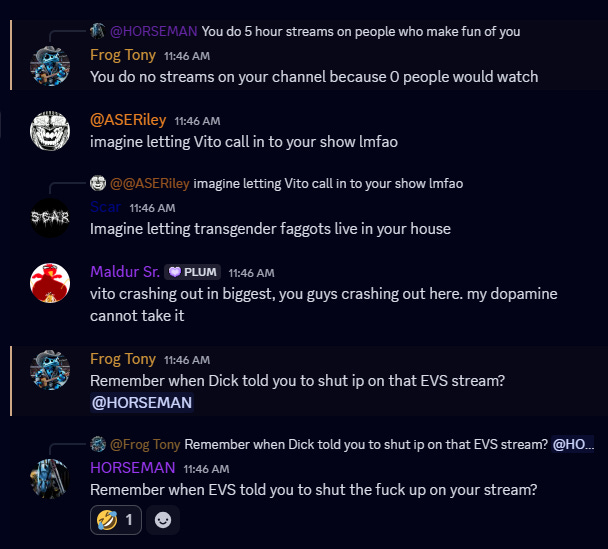Jump to replied message about 5 hour streams
Image resolution: width=608 pixels, height=549 pixels.
pos(361,31)
